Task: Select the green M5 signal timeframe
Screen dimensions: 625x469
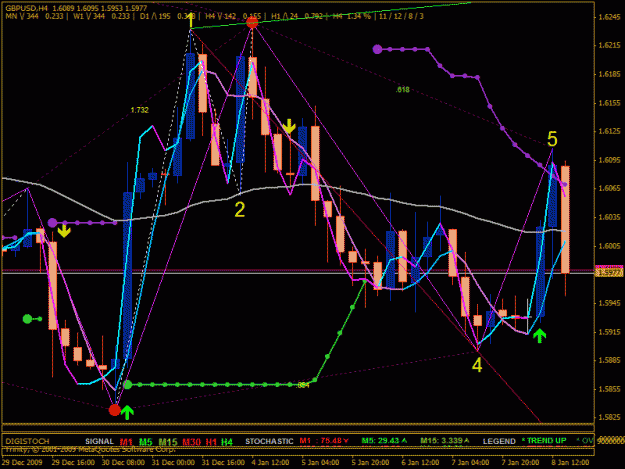Action: pyautogui.click(x=145, y=442)
